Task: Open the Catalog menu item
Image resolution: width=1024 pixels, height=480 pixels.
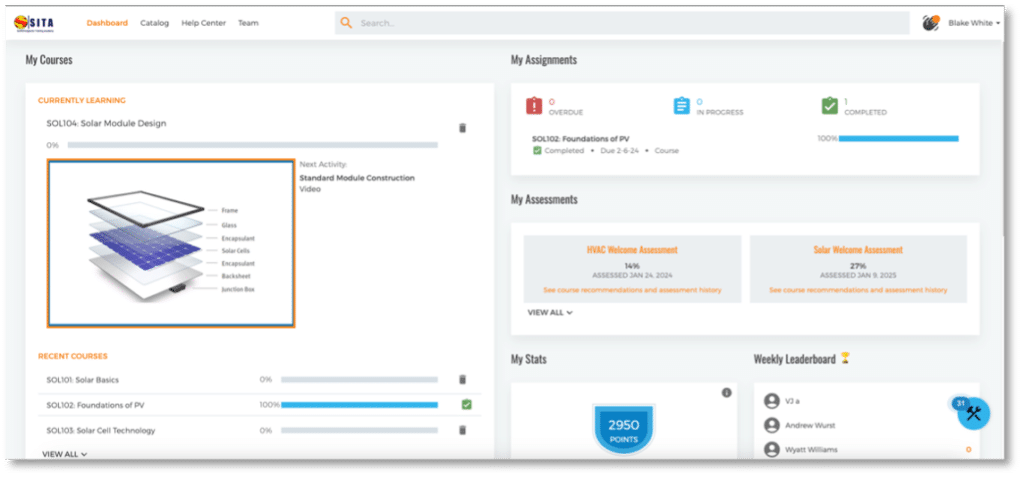Action: point(154,23)
